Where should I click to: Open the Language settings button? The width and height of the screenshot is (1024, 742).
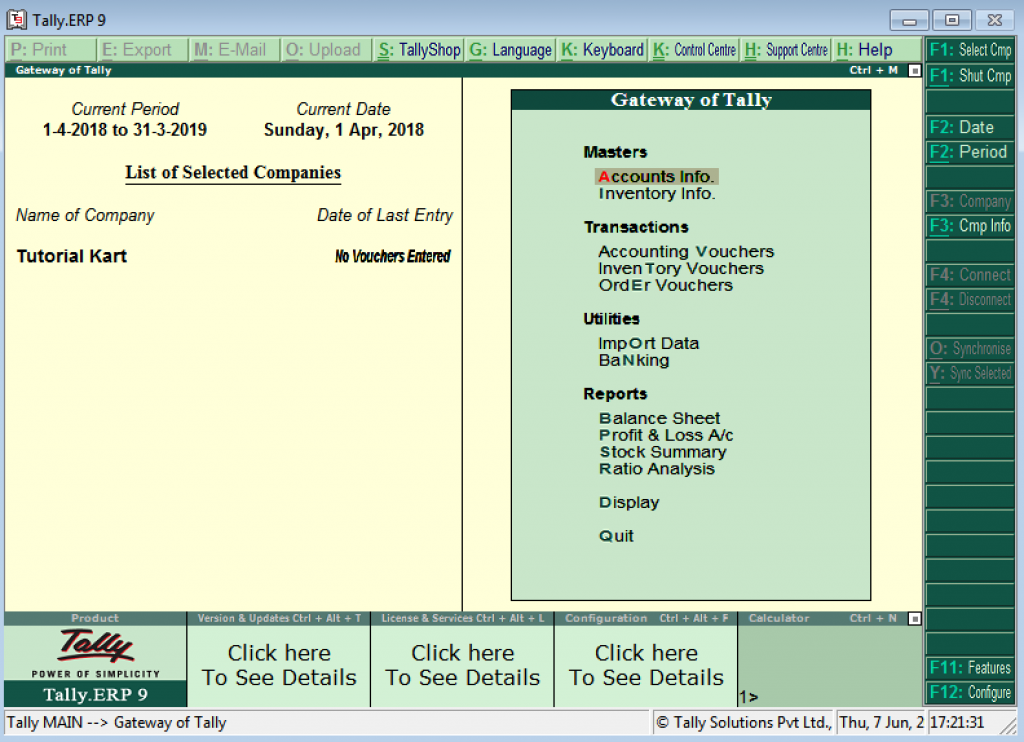(510, 50)
